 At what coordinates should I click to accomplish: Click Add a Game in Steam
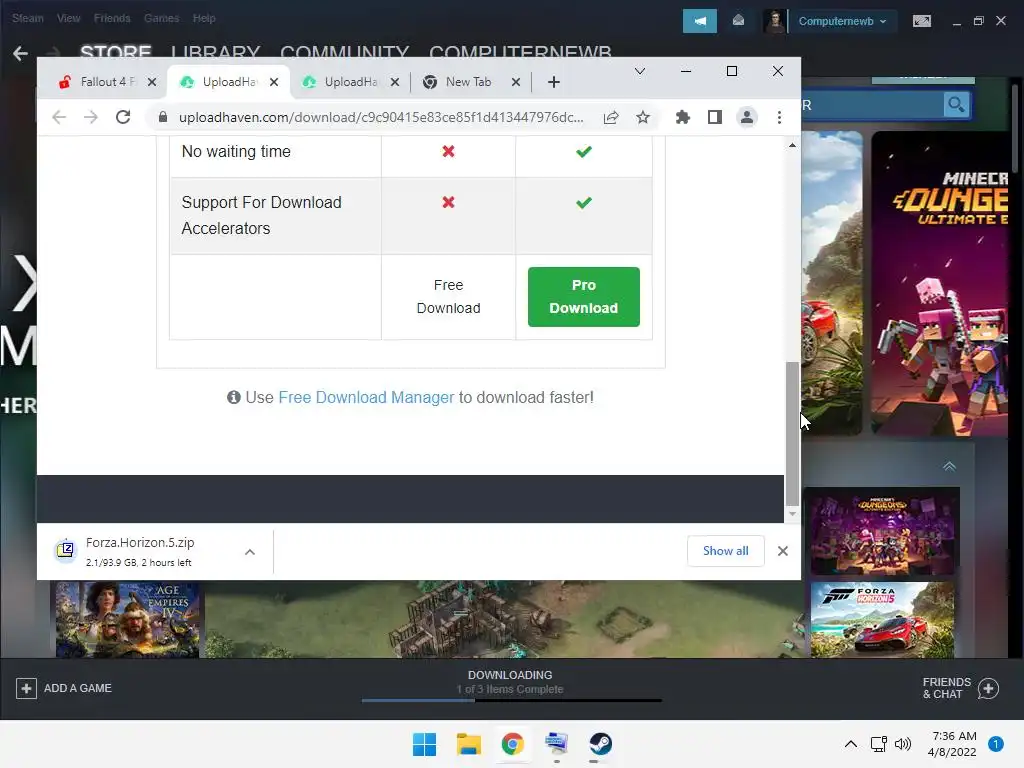64,688
